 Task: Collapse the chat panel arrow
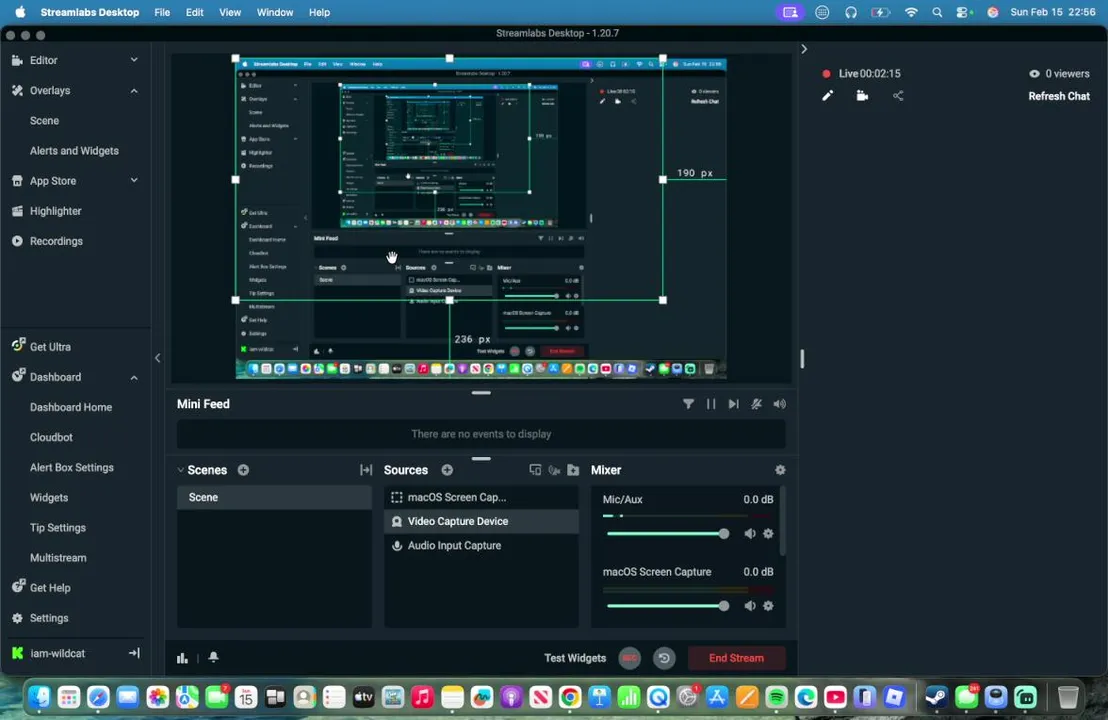coord(803,49)
